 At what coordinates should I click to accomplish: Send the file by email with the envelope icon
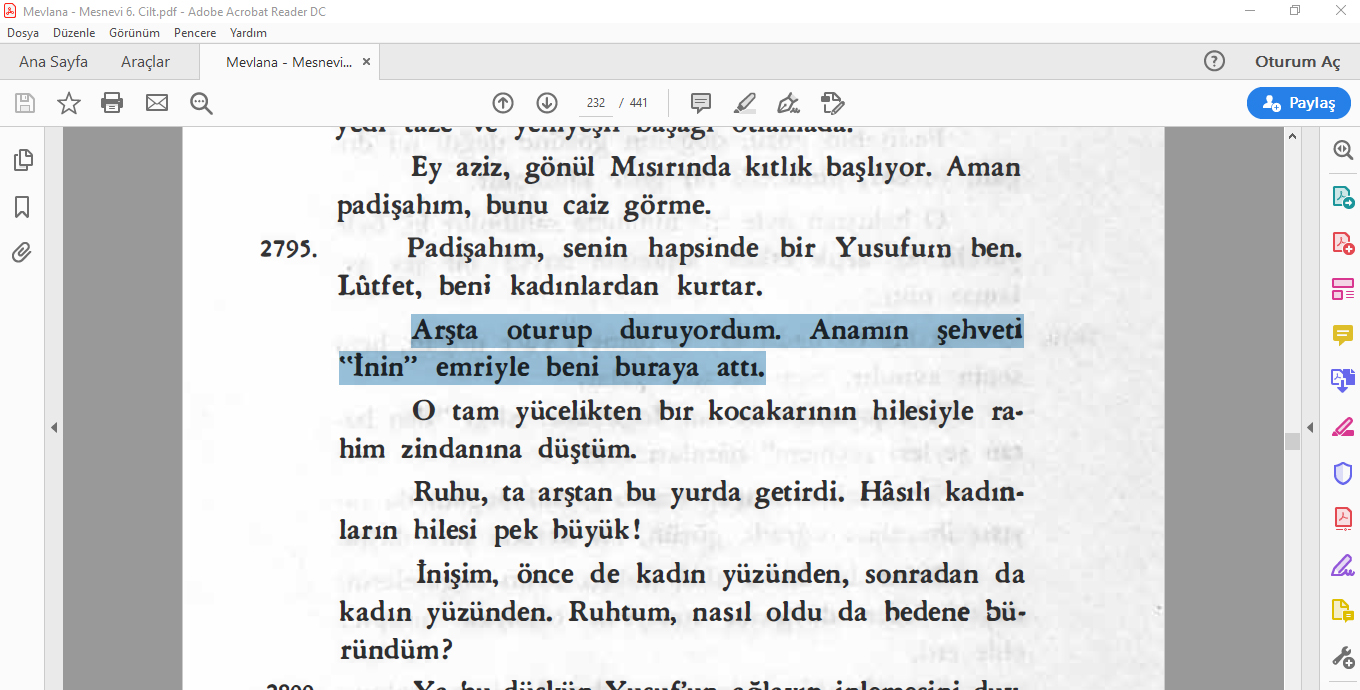click(157, 103)
